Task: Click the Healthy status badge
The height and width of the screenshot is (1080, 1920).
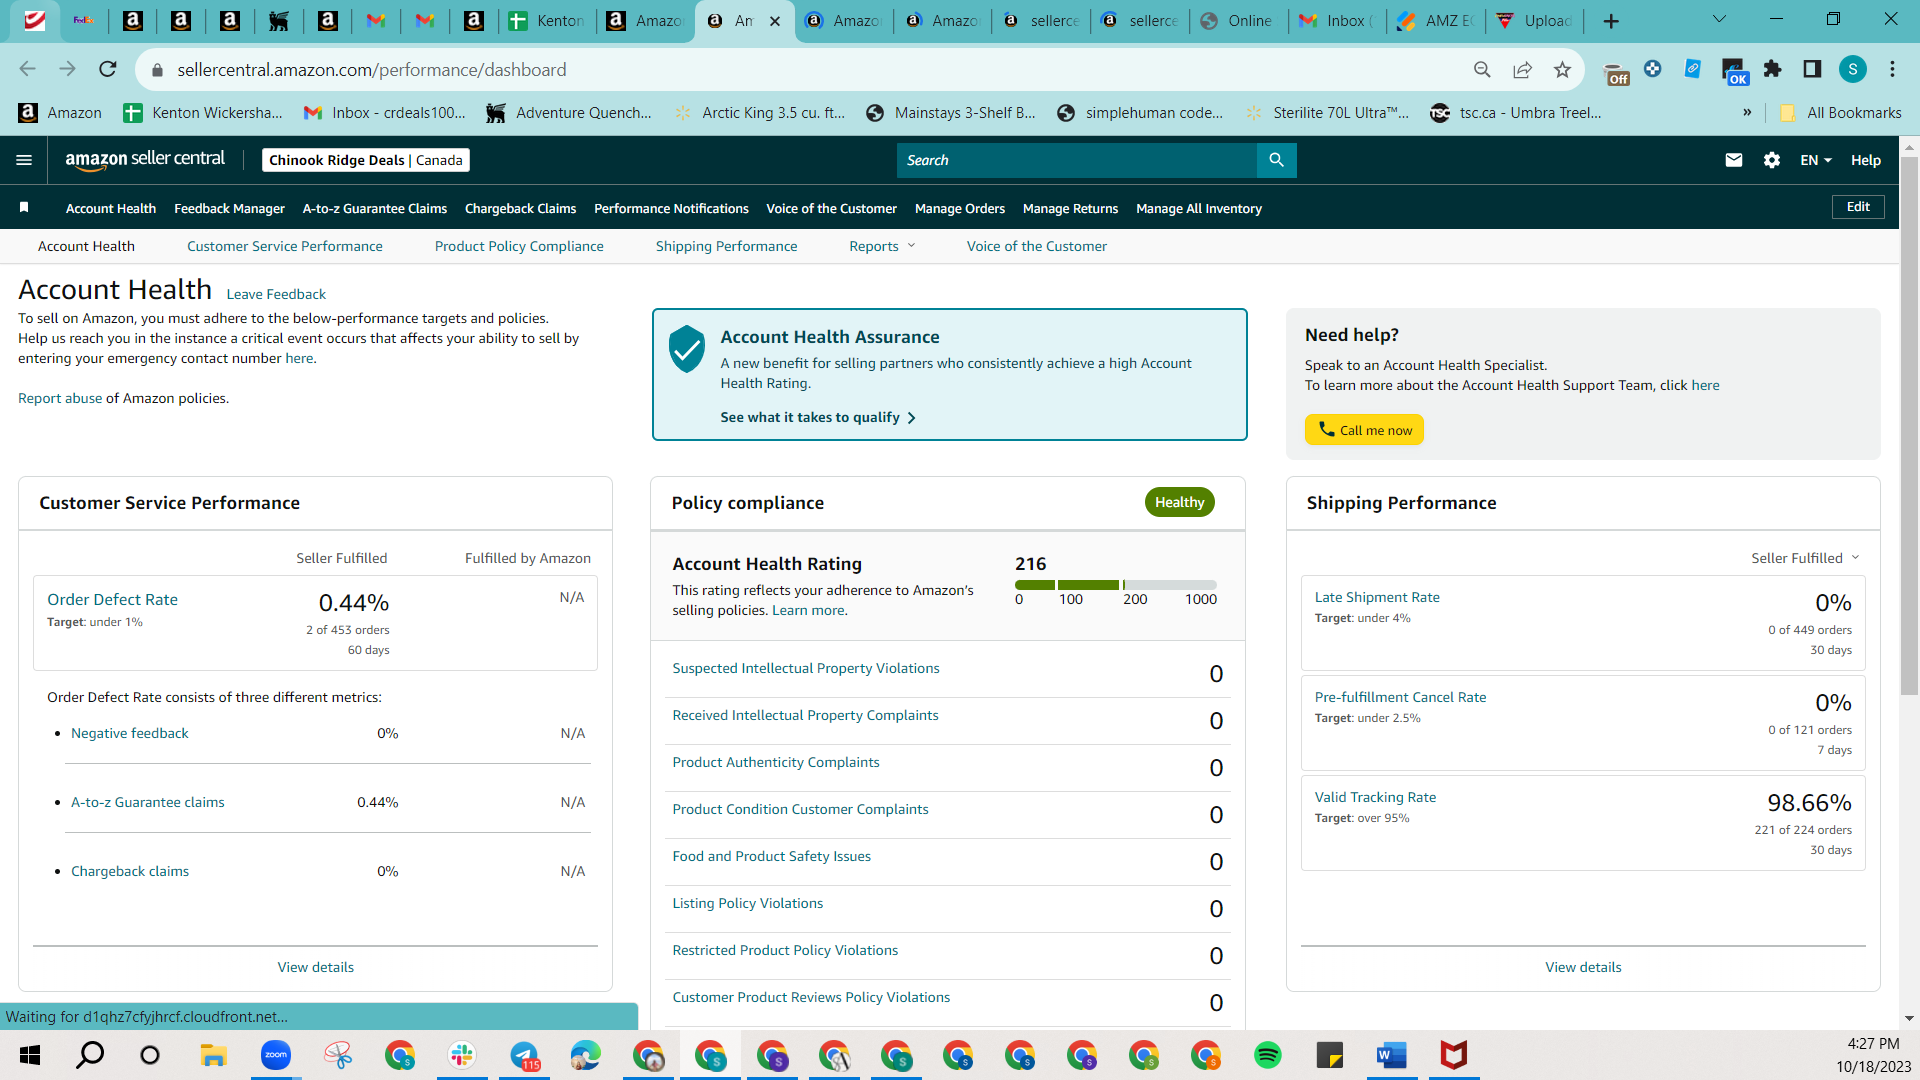Action: pos(1180,502)
